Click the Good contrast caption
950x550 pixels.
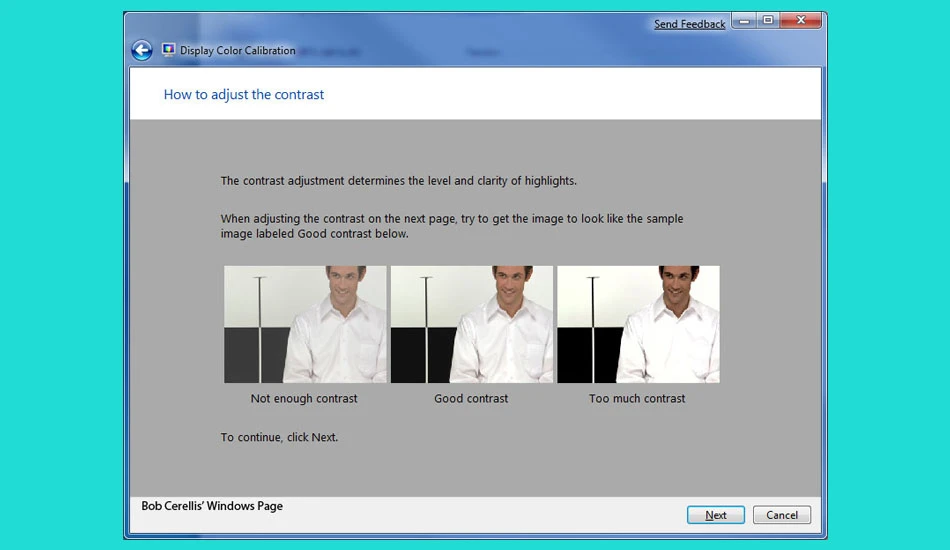tap(471, 399)
